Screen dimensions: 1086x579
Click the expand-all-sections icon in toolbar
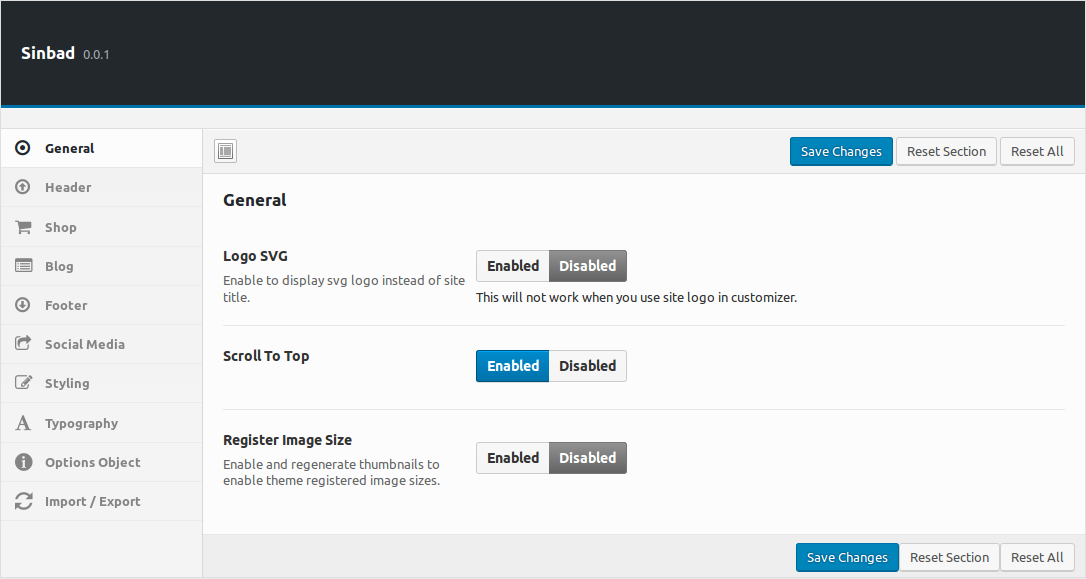tap(226, 151)
